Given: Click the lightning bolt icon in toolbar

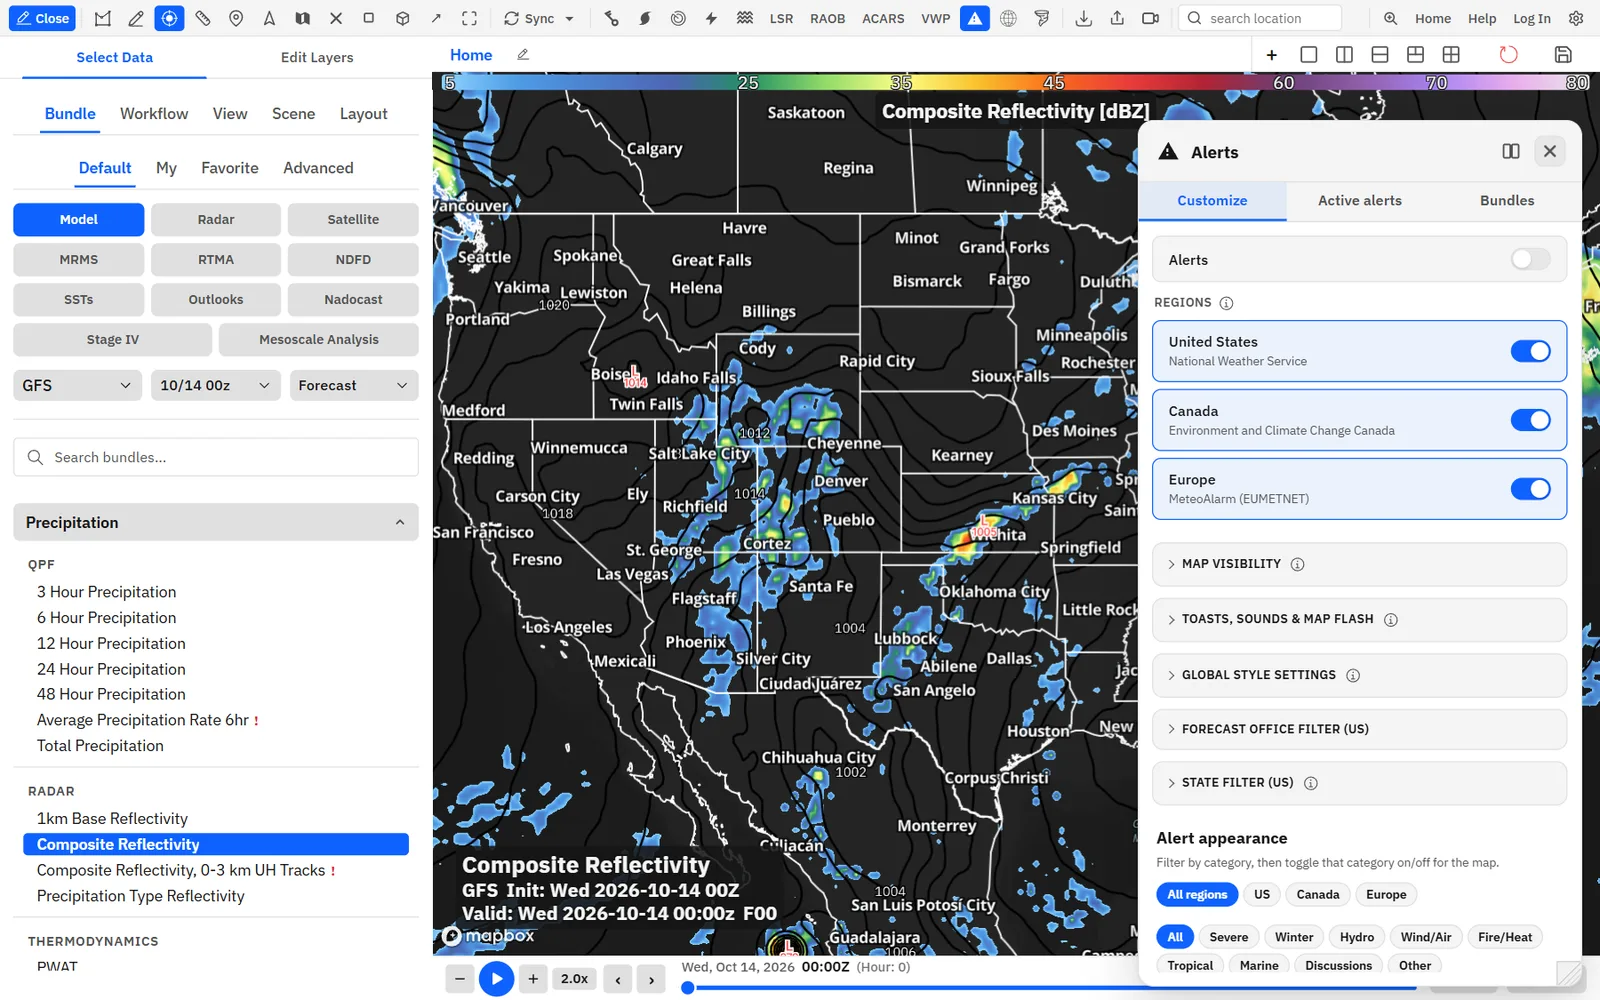Looking at the screenshot, I should point(711,18).
